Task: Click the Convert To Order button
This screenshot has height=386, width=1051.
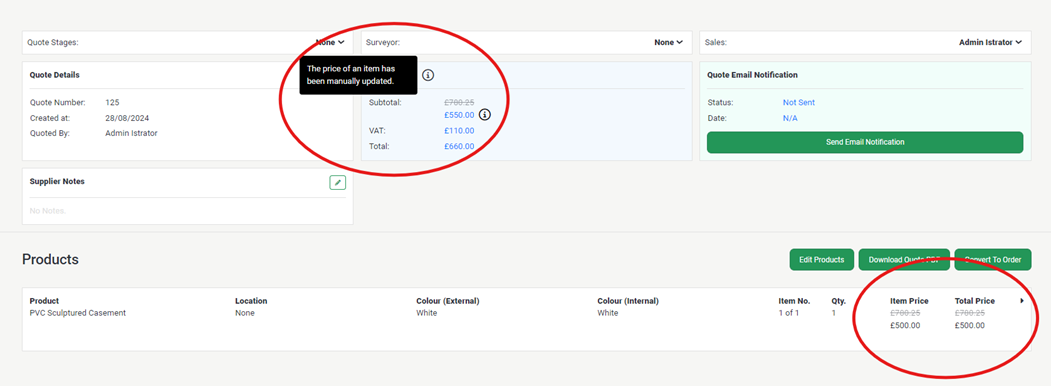Action: 993,259
